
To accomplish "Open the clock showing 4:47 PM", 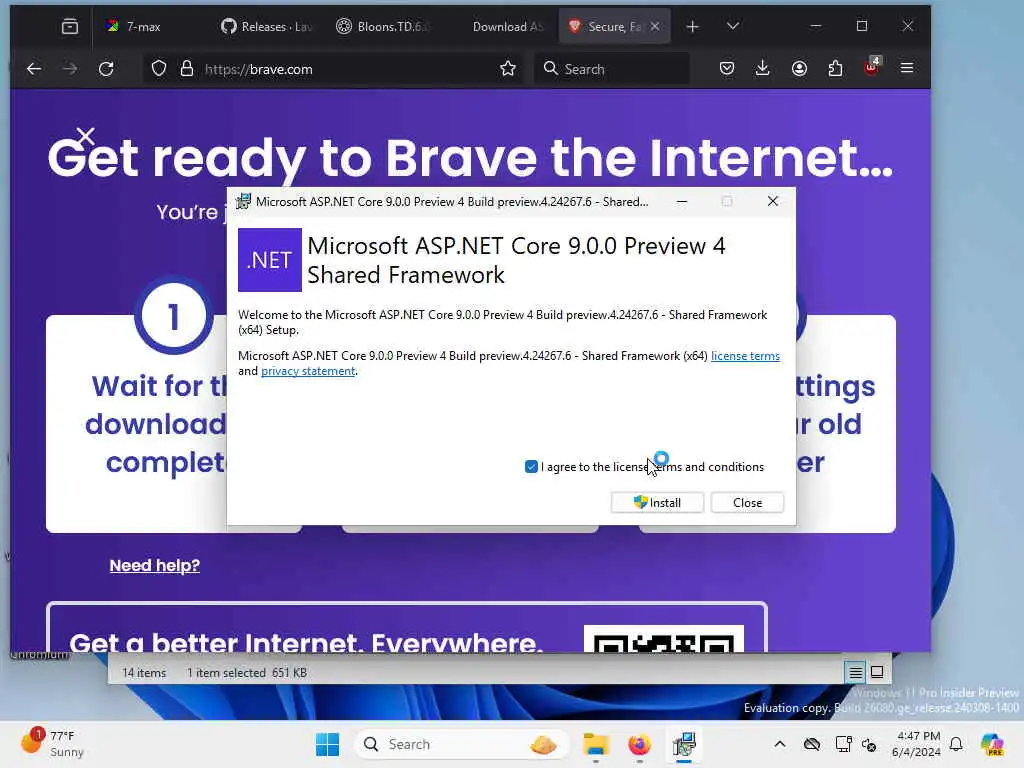I will 917,744.
